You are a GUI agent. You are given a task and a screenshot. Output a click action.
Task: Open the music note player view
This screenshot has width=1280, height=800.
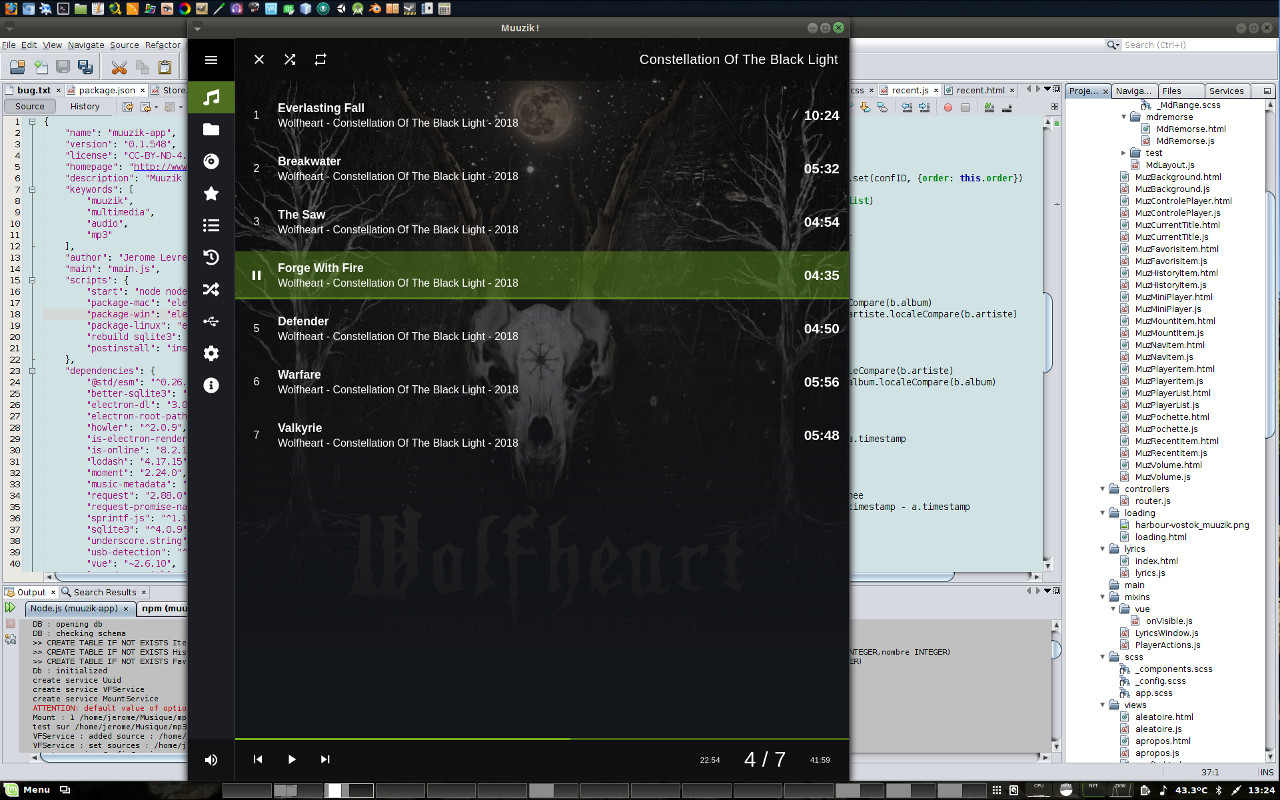point(211,97)
